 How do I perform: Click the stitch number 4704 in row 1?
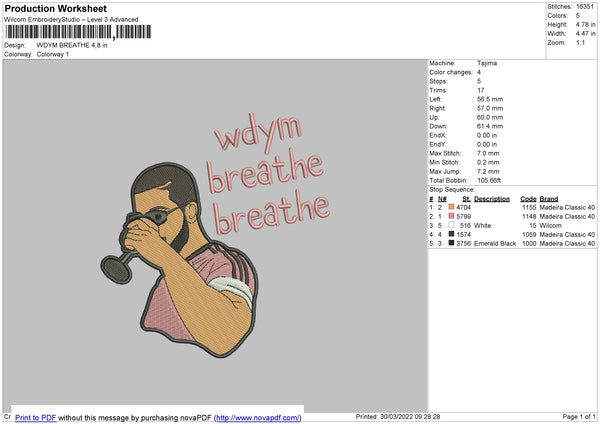click(463, 207)
